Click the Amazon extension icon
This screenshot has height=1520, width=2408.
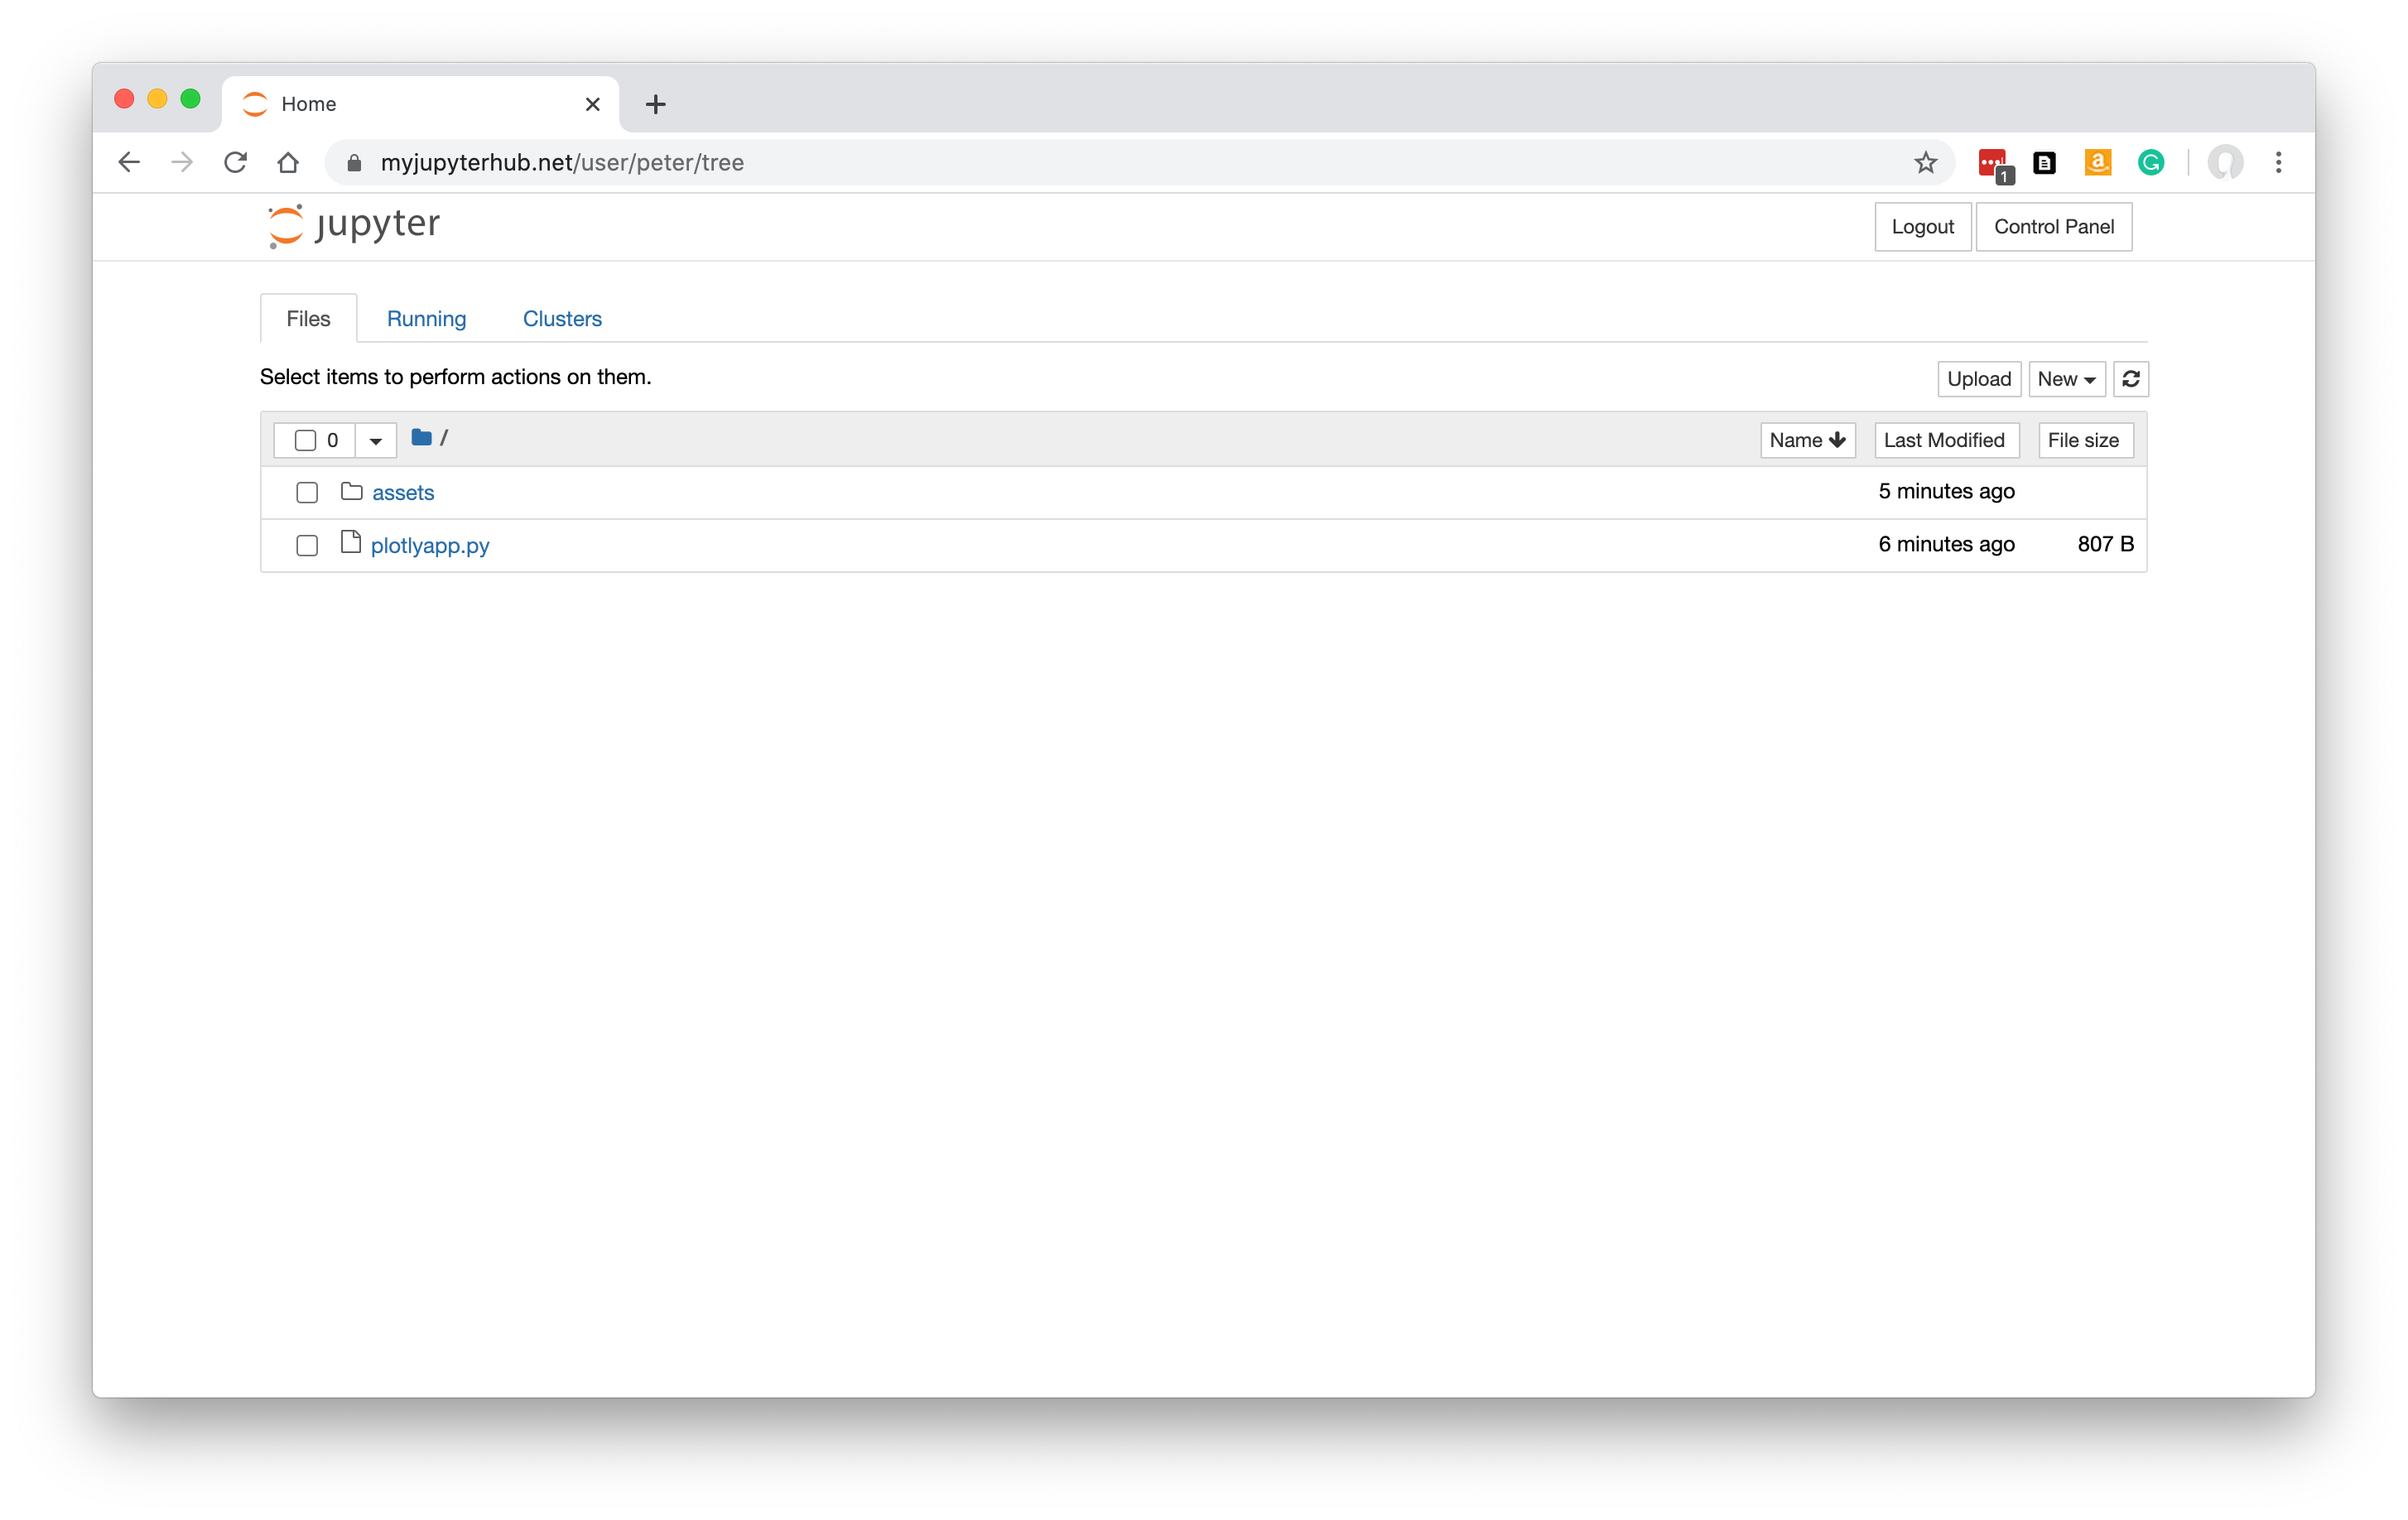(2097, 162)
